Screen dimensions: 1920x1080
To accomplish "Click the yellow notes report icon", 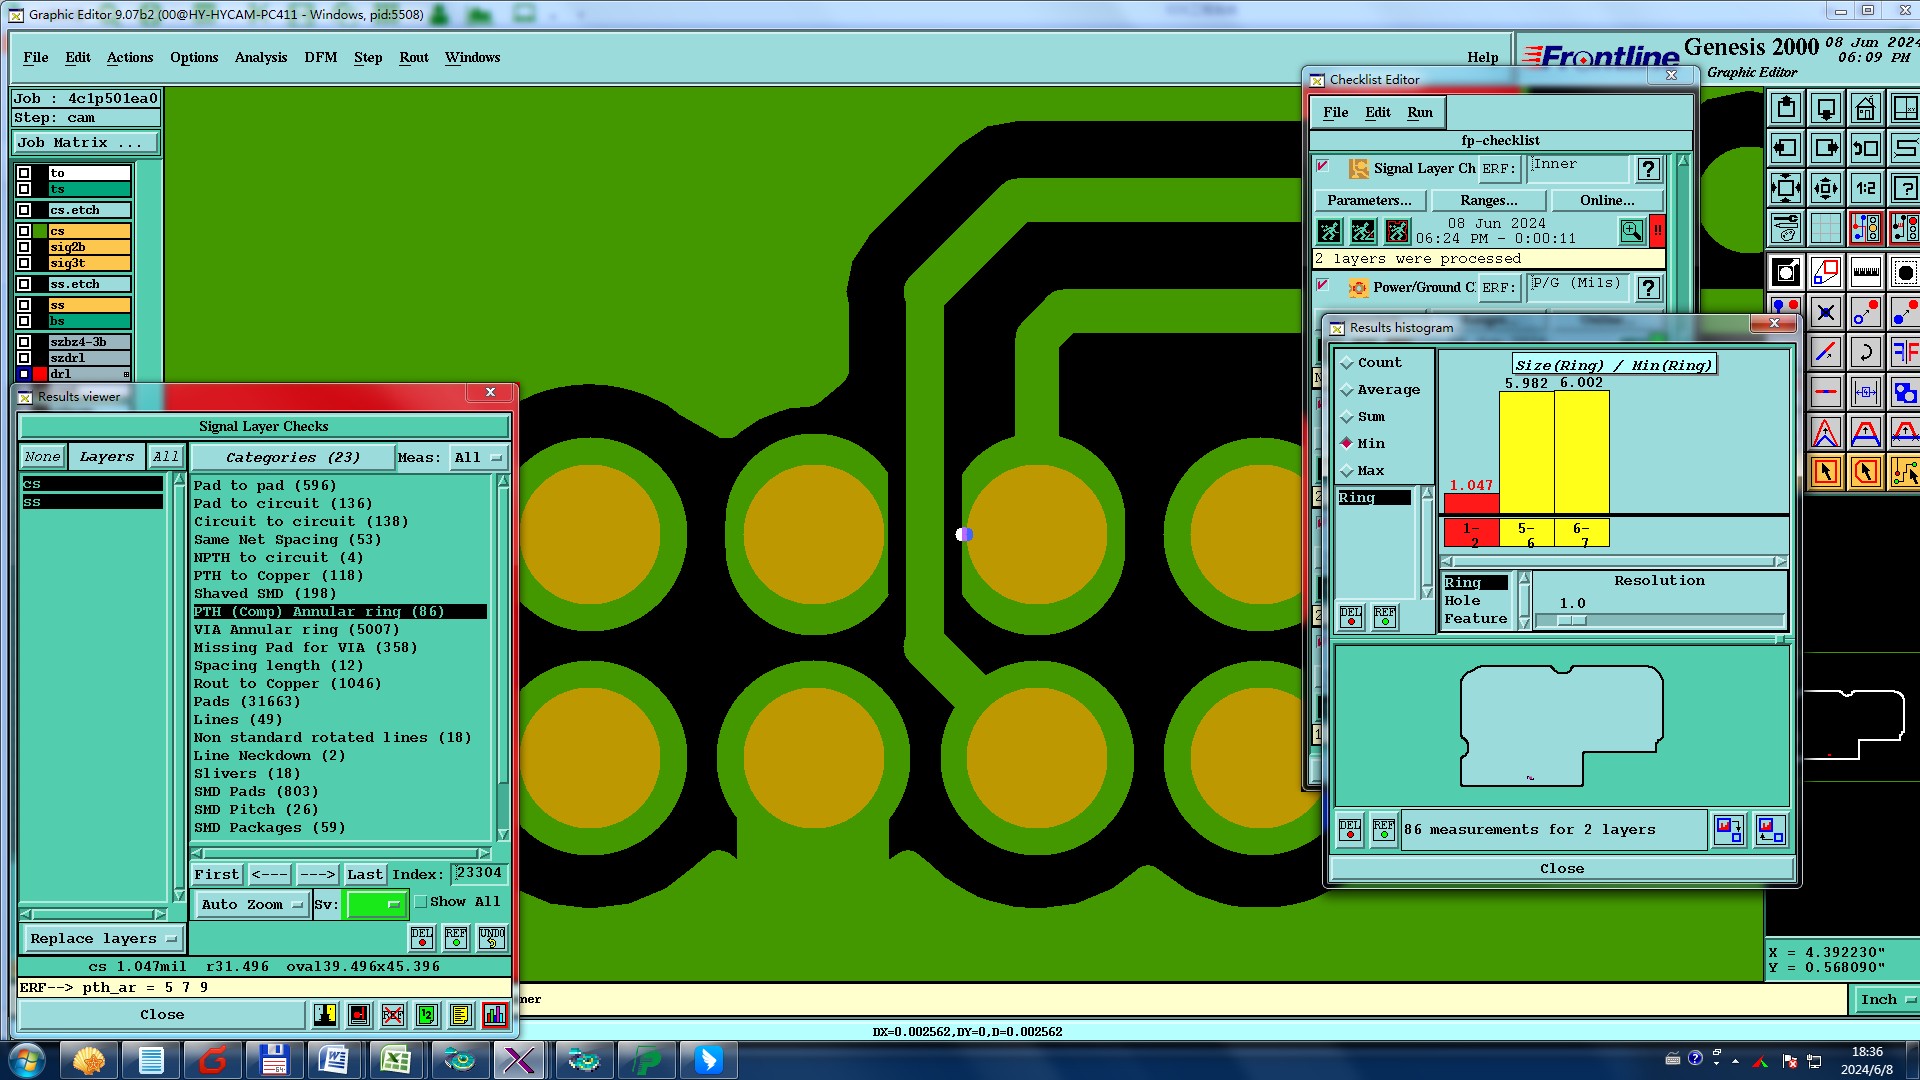I will click(460, 1015).
